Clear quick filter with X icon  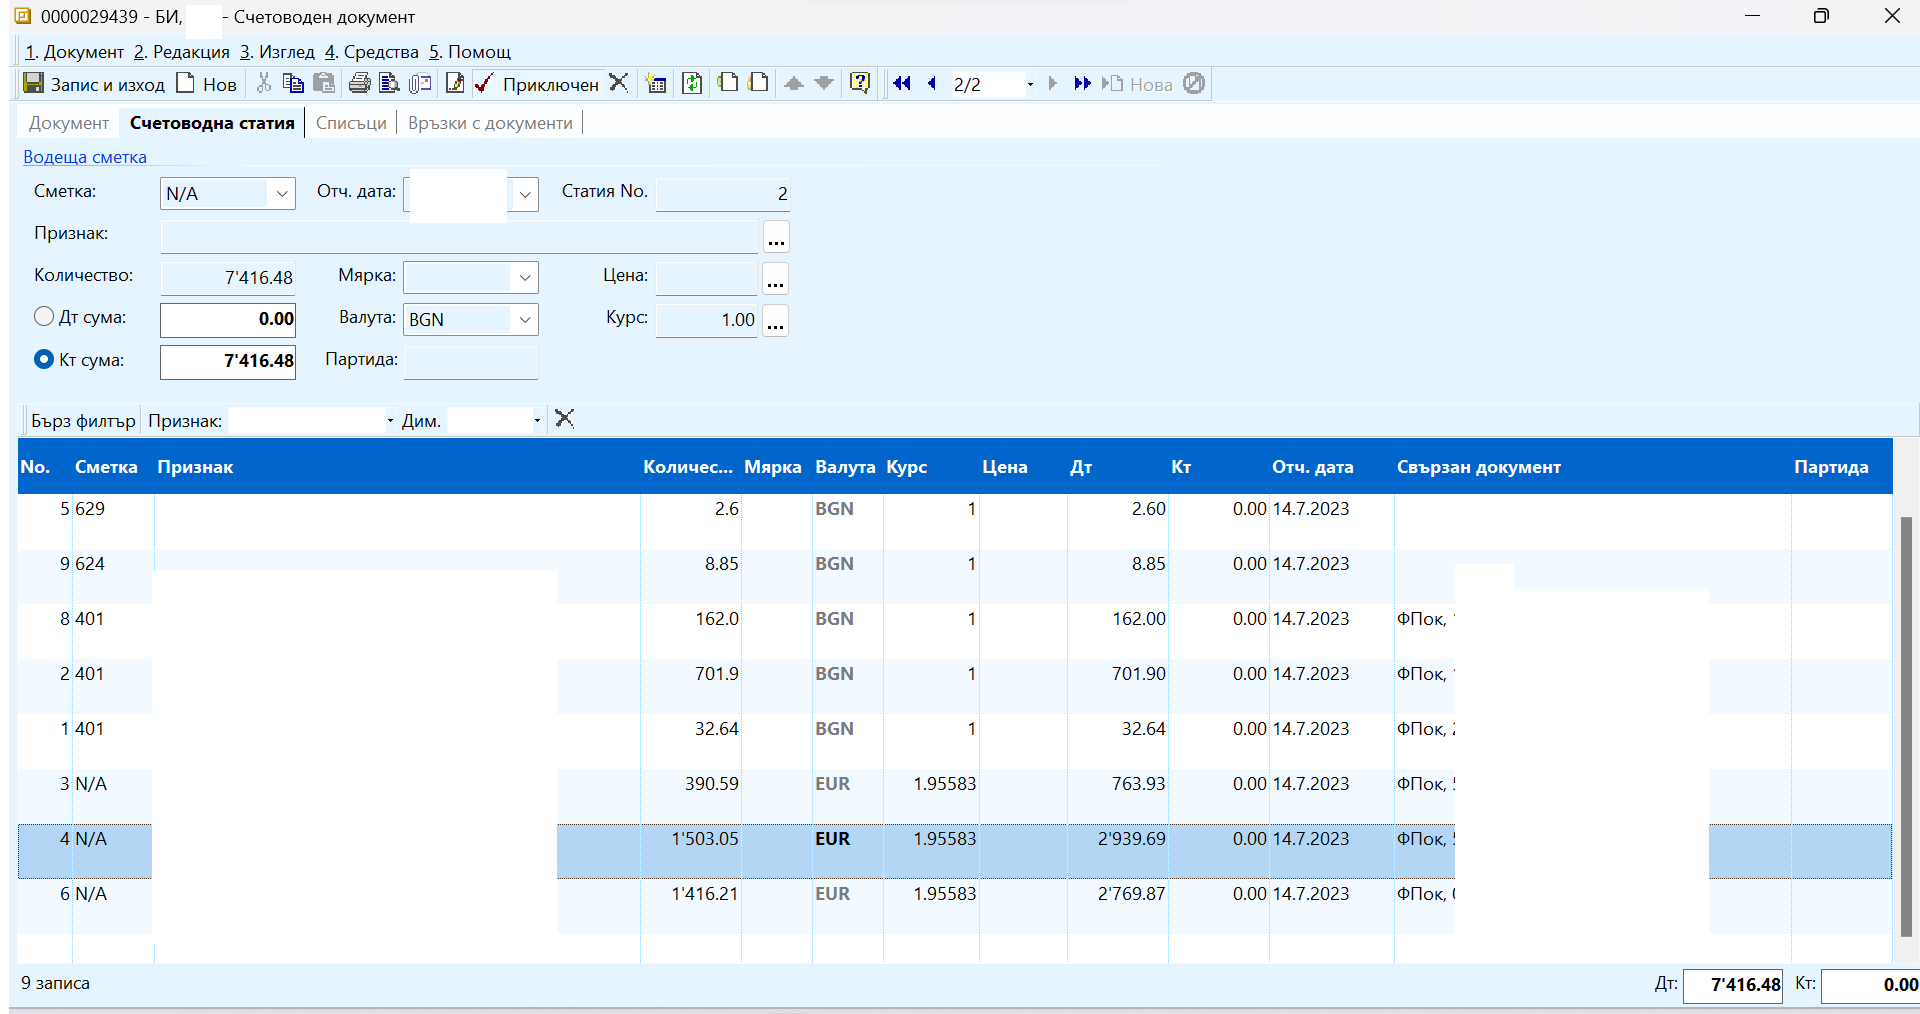[x=564, y=419]
